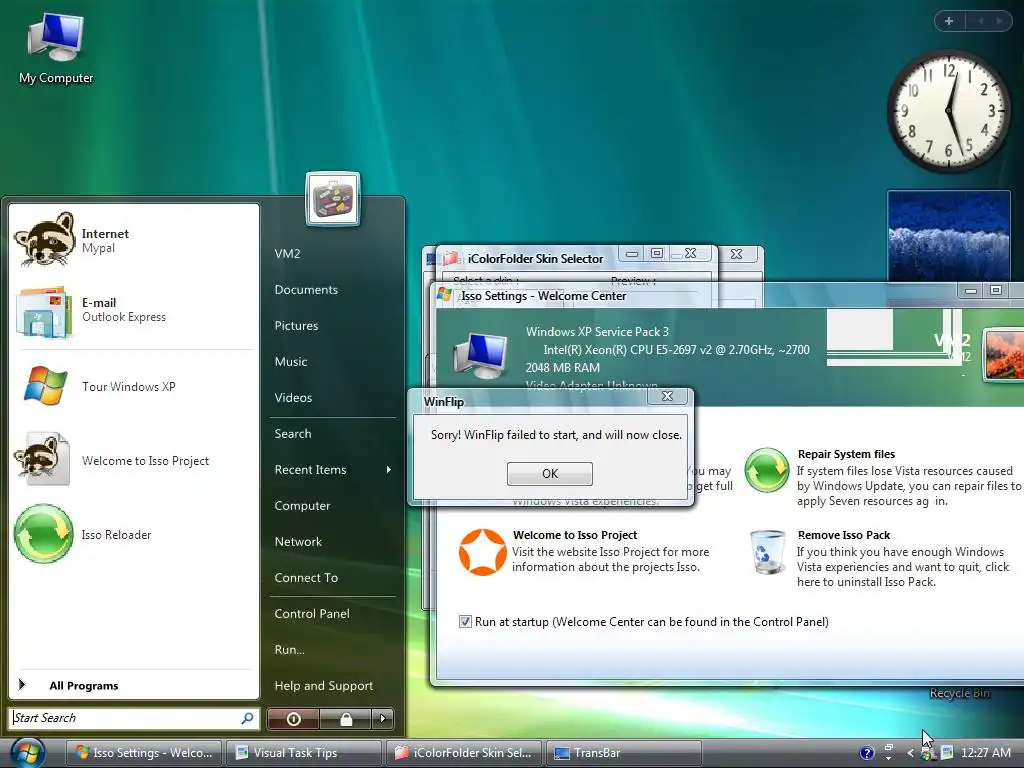Viewport: 1024px width, 768px height.
Task: Switch to TransBar taskbar button
Action: pyautogui.click(x=623, y=753)
